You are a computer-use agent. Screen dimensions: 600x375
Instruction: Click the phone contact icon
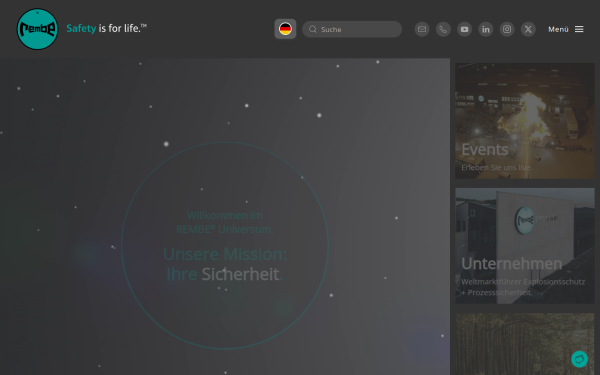click(x=443, y=29)
